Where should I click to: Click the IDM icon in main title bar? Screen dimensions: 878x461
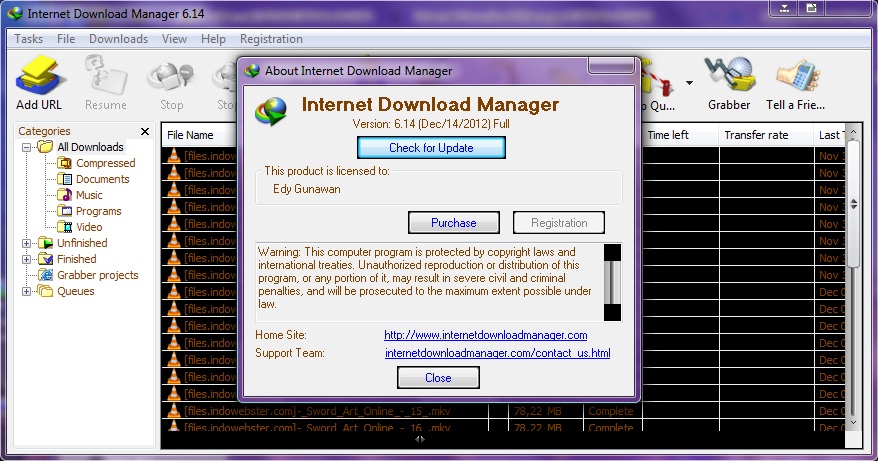click(15, 13)
